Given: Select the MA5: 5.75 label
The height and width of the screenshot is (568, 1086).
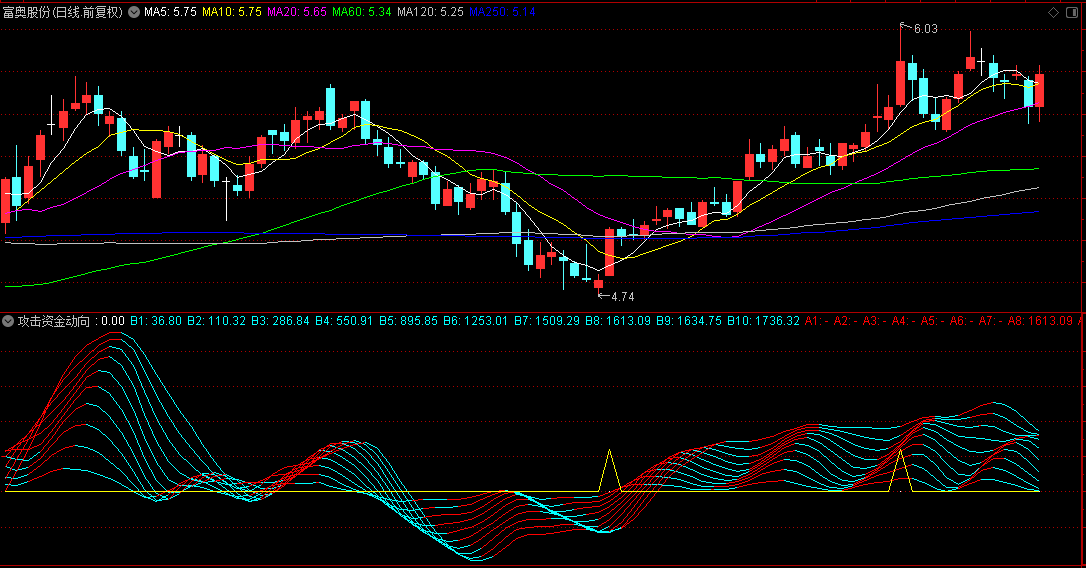Looking at the screenshot, I should pyautogui.click(x=170, y=12).
